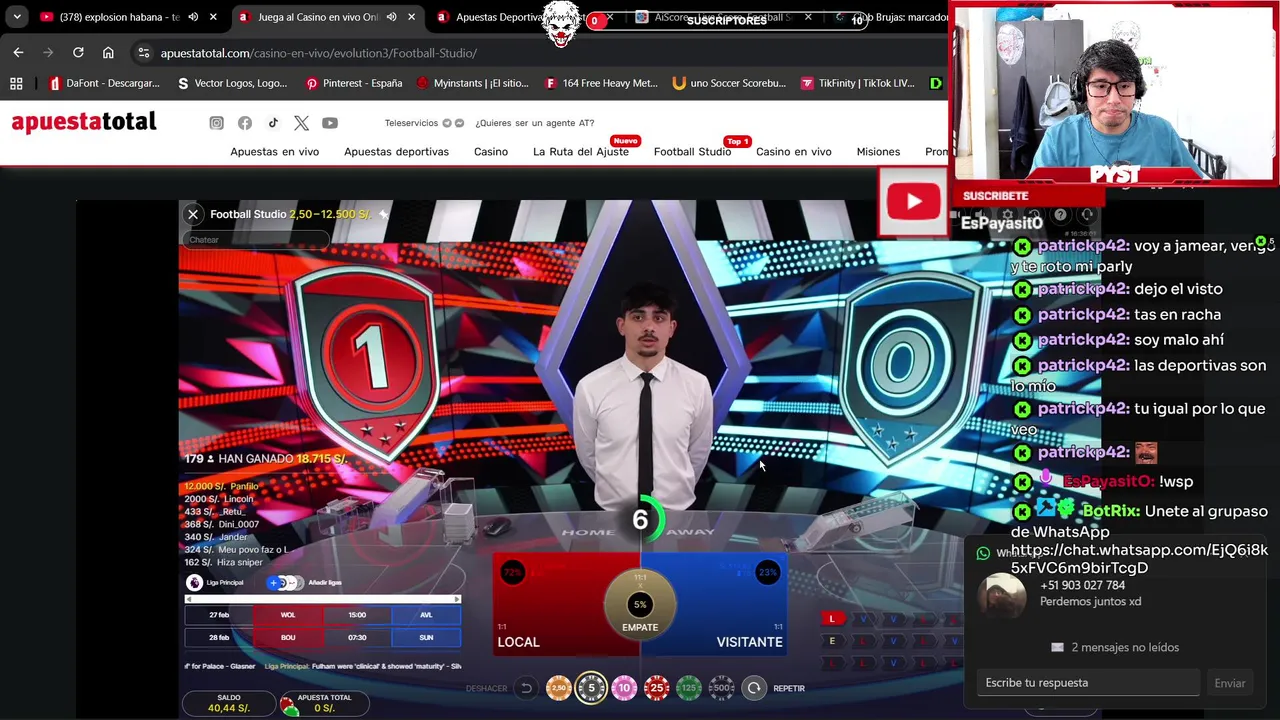1280x720 pixels.
Task: Select the 2,50 betting chip
Action: [559, 688]
